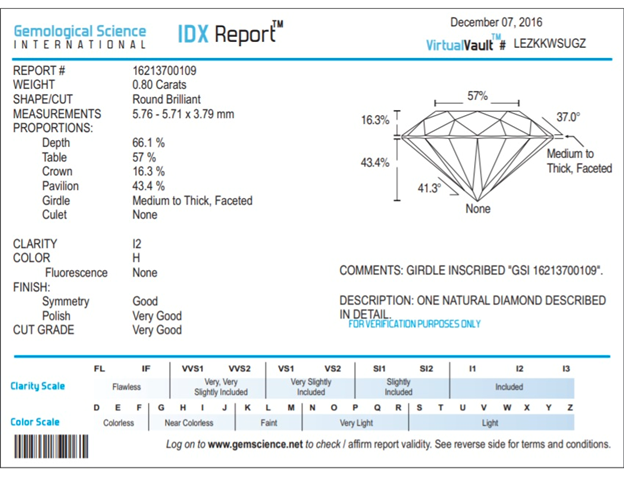Click the Very Slightly Included scale segment

(311, 387)
